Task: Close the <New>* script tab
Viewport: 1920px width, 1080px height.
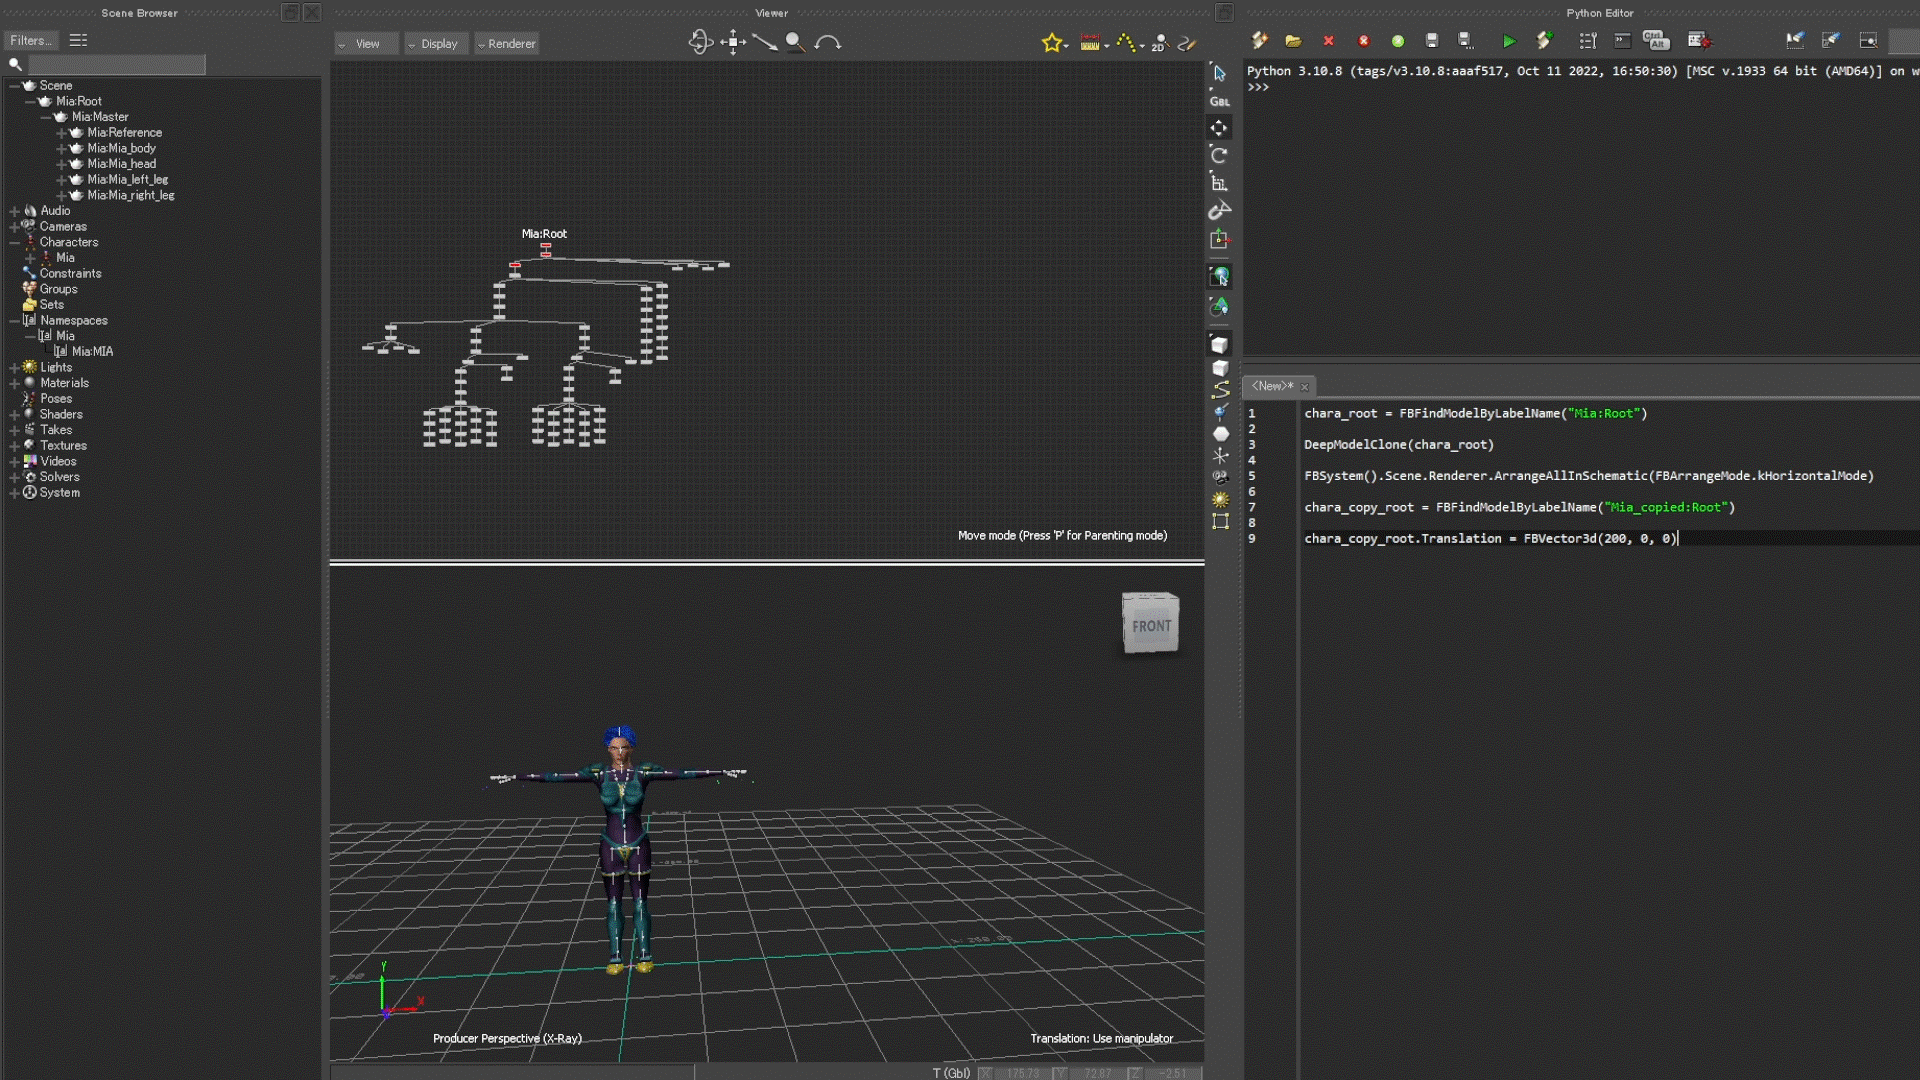Action: [1304, 387]
